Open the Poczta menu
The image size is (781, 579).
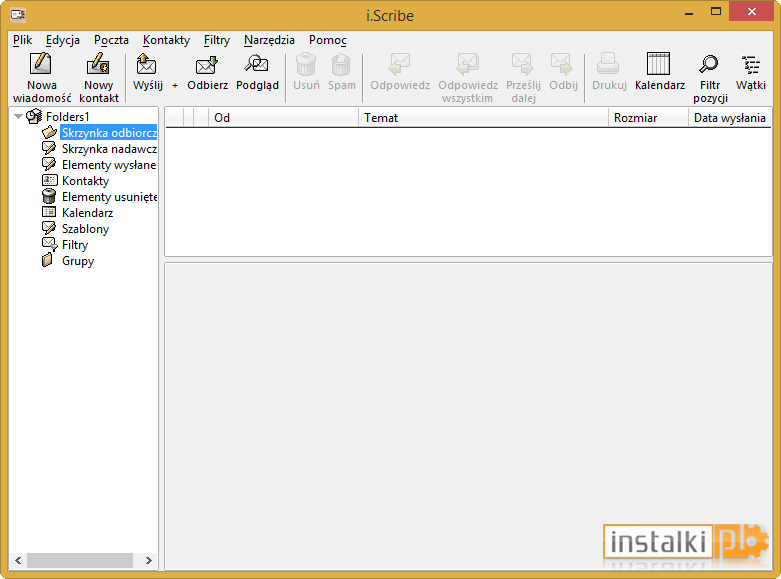pos(111,40)
